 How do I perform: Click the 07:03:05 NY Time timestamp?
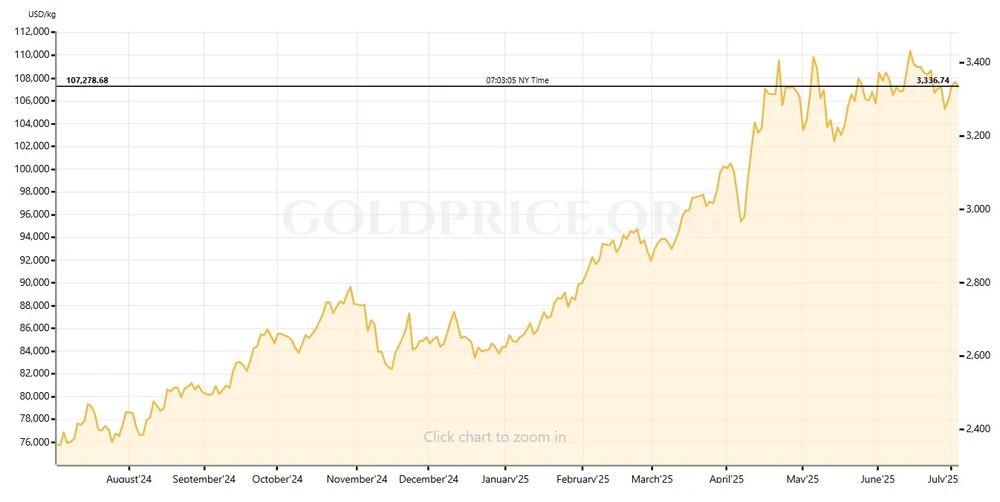517,80
